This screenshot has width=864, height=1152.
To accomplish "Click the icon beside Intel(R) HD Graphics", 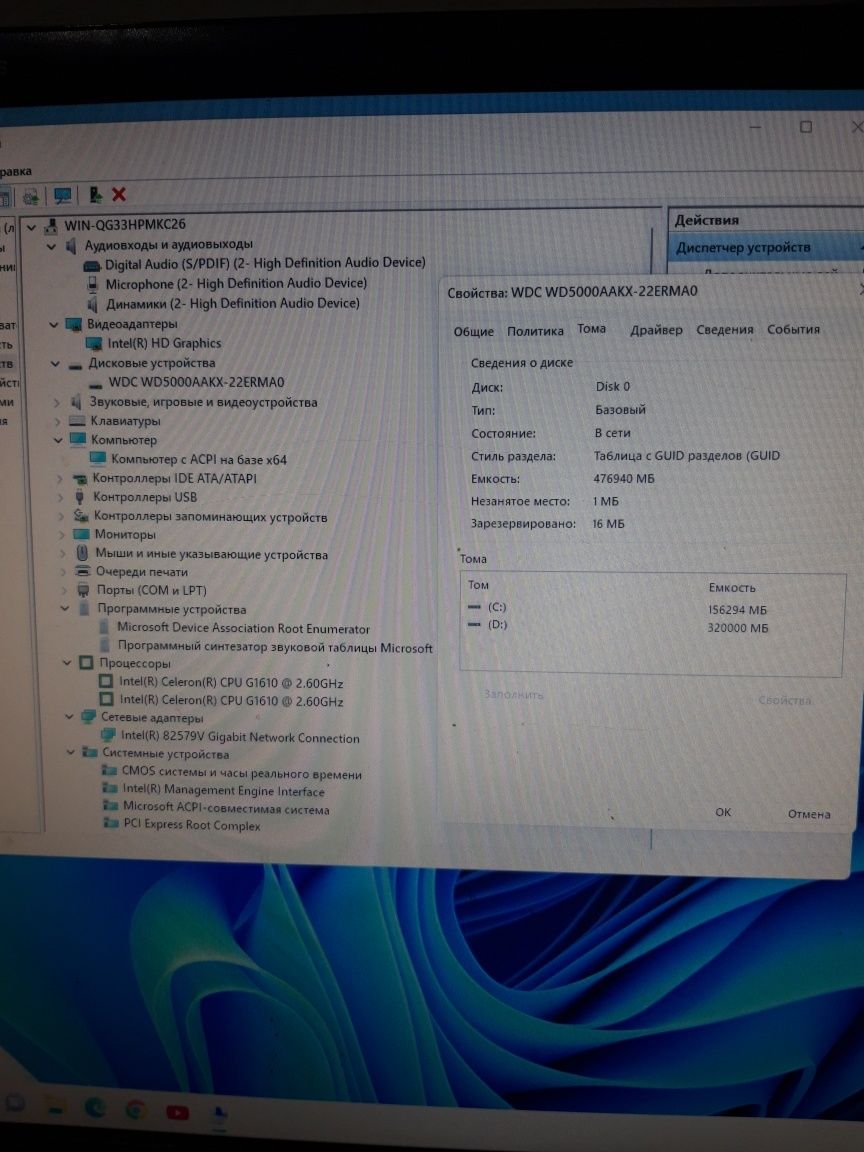I will pos(93,343).
